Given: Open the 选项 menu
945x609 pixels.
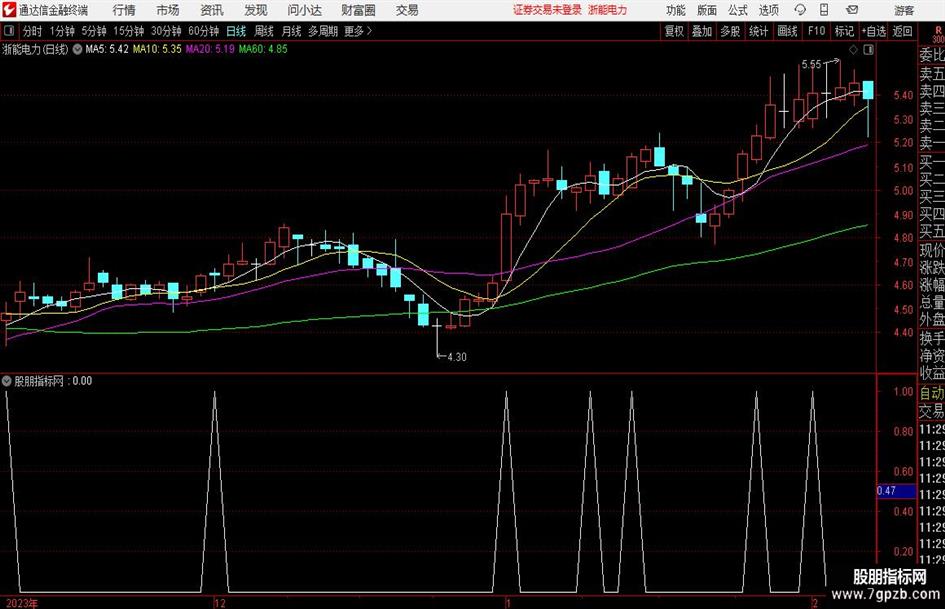Looking at the screenshot, I should (769, 10).
